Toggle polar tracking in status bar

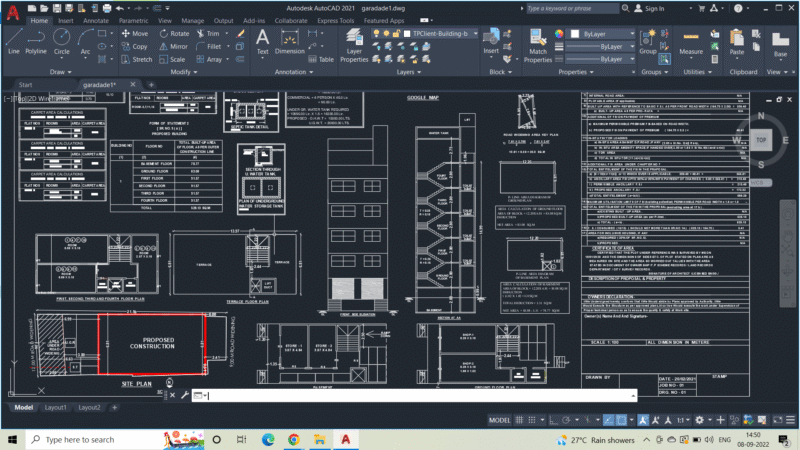click(566, 420)
